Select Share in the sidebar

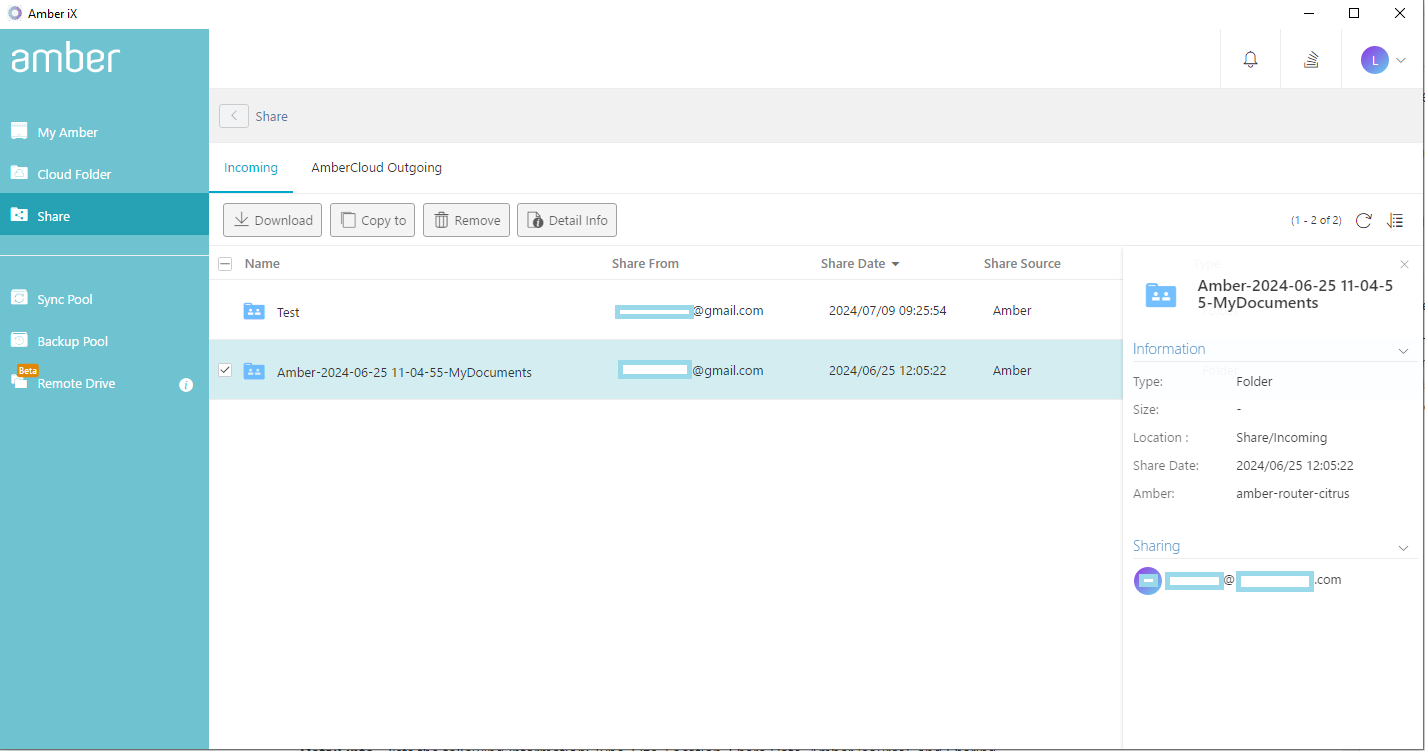tap(104, 215)
